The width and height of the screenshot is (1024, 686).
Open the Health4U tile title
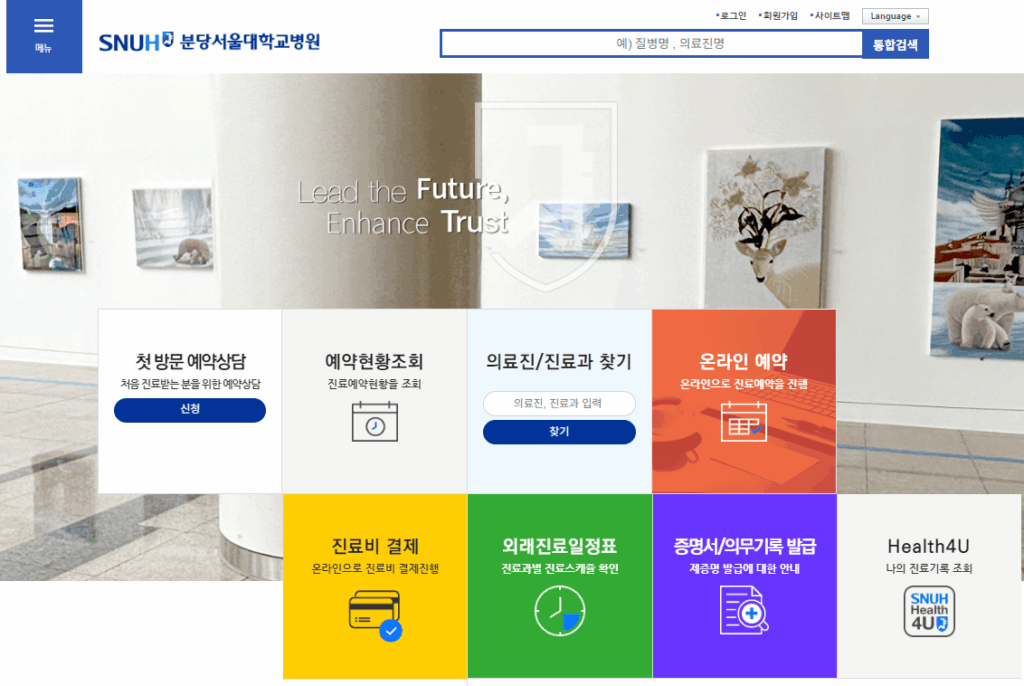(x=929, y=546)
